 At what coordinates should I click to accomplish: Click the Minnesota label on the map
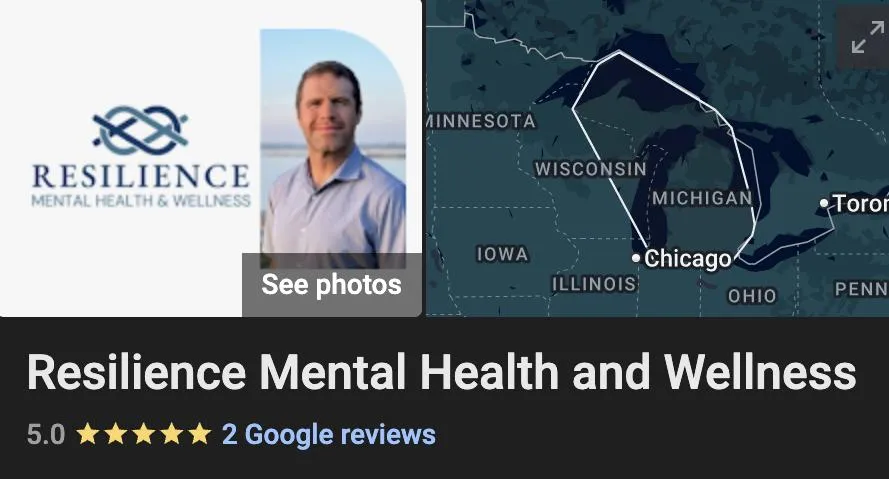click(x=481, y=121)
